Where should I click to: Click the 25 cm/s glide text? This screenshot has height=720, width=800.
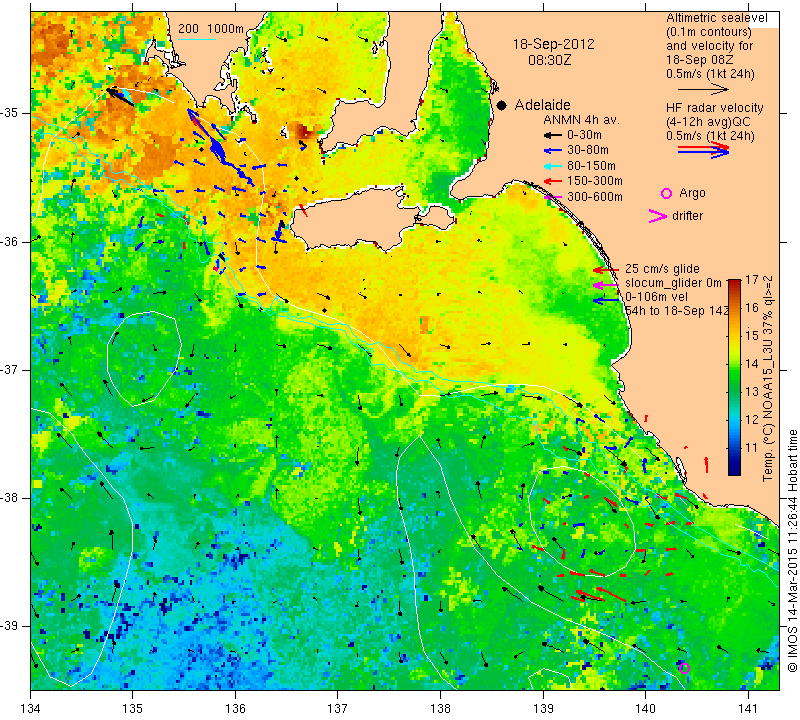[x=662, y=269]
